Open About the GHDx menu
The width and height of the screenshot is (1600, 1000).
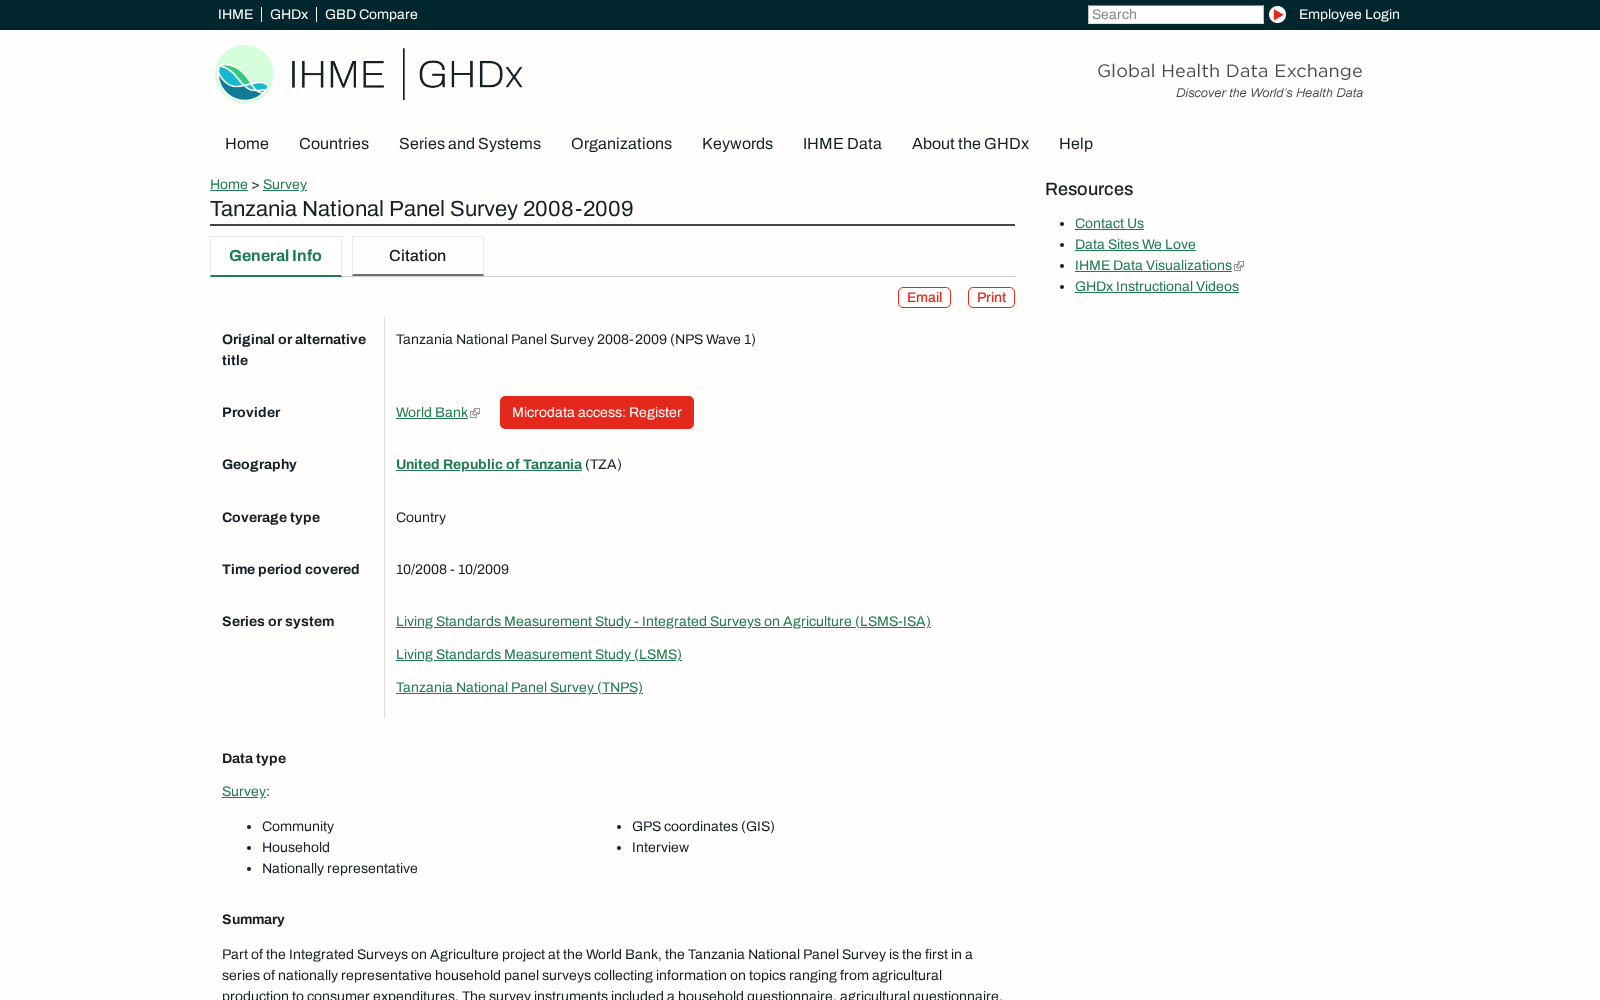tap(970, 144)
